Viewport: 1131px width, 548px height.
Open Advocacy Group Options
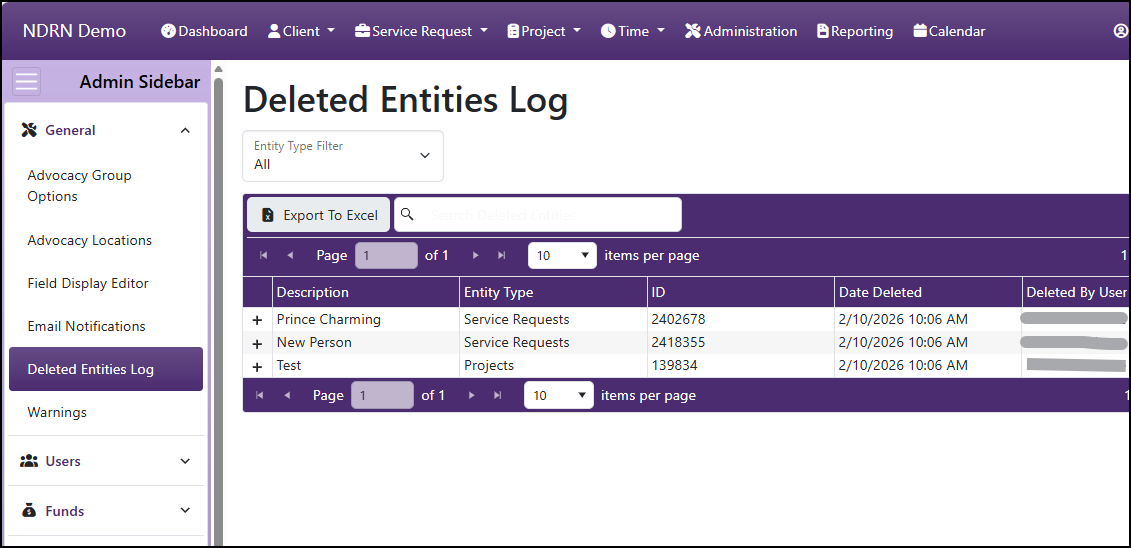106,185
